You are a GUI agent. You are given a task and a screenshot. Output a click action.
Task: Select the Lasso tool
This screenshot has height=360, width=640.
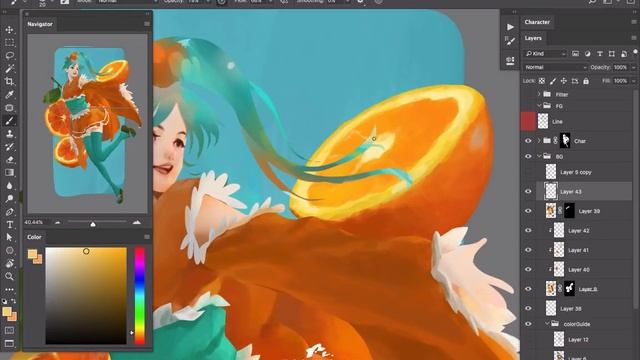(x=9, y=56)
